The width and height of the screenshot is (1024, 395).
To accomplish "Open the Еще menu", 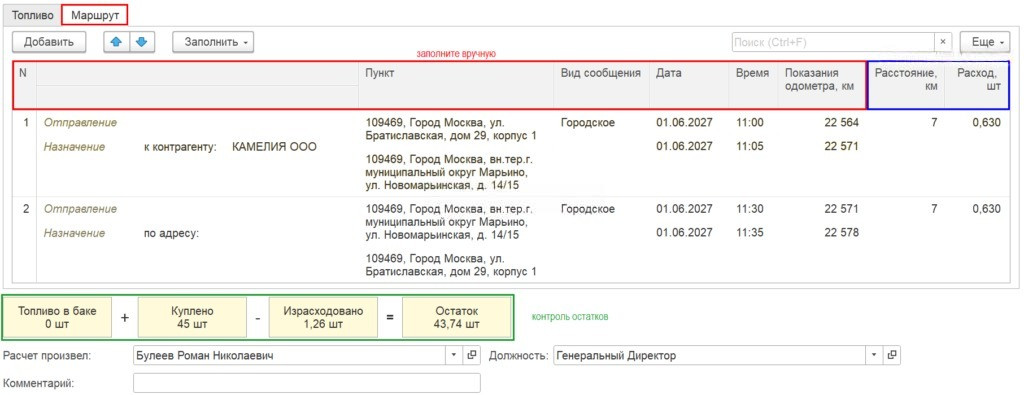I will tap(985, 42).
